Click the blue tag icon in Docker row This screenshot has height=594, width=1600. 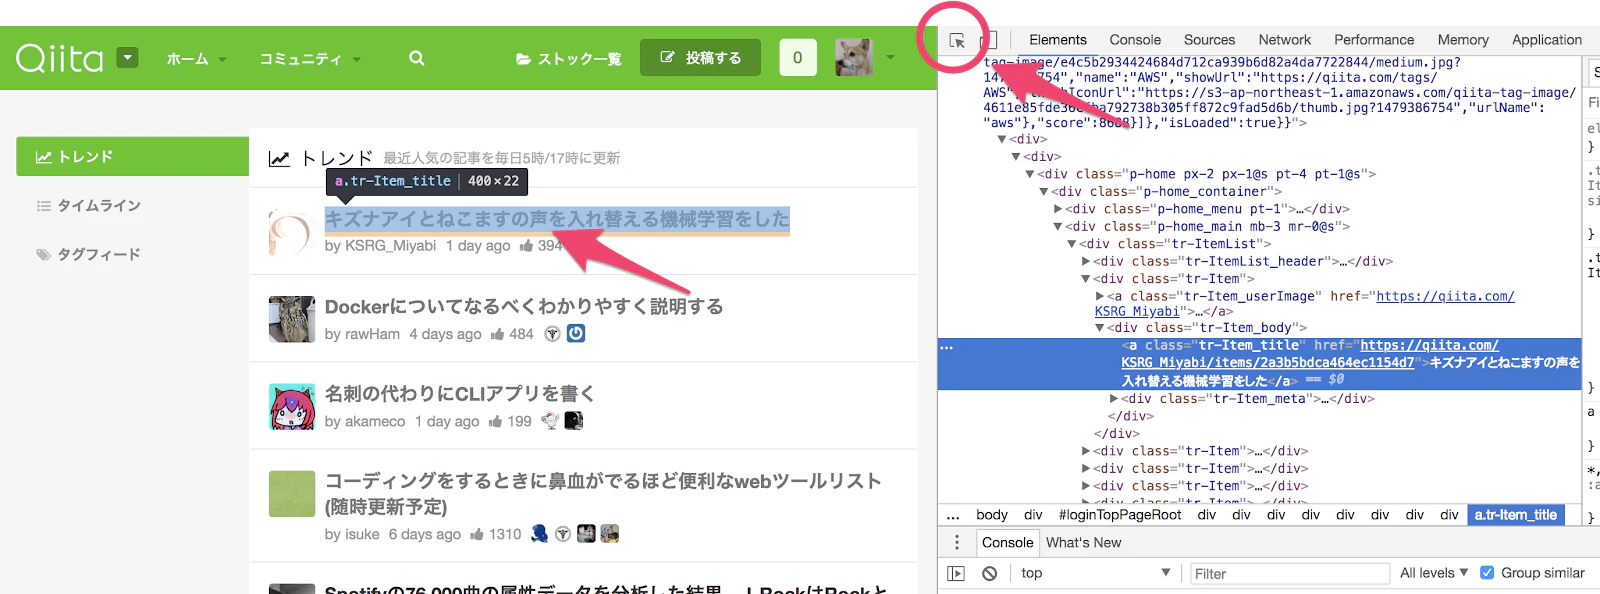point(576,333)
